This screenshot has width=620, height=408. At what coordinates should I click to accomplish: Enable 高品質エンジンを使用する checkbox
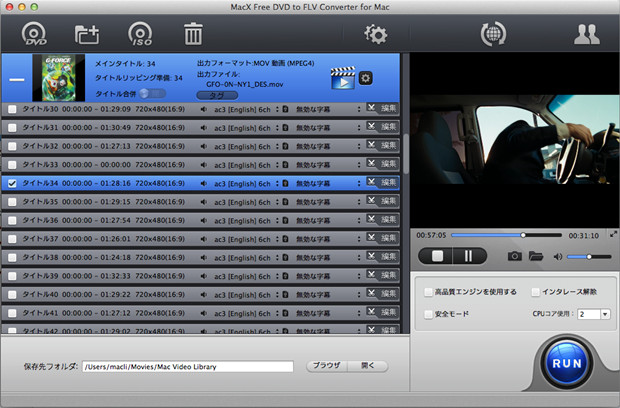point(428,292)
